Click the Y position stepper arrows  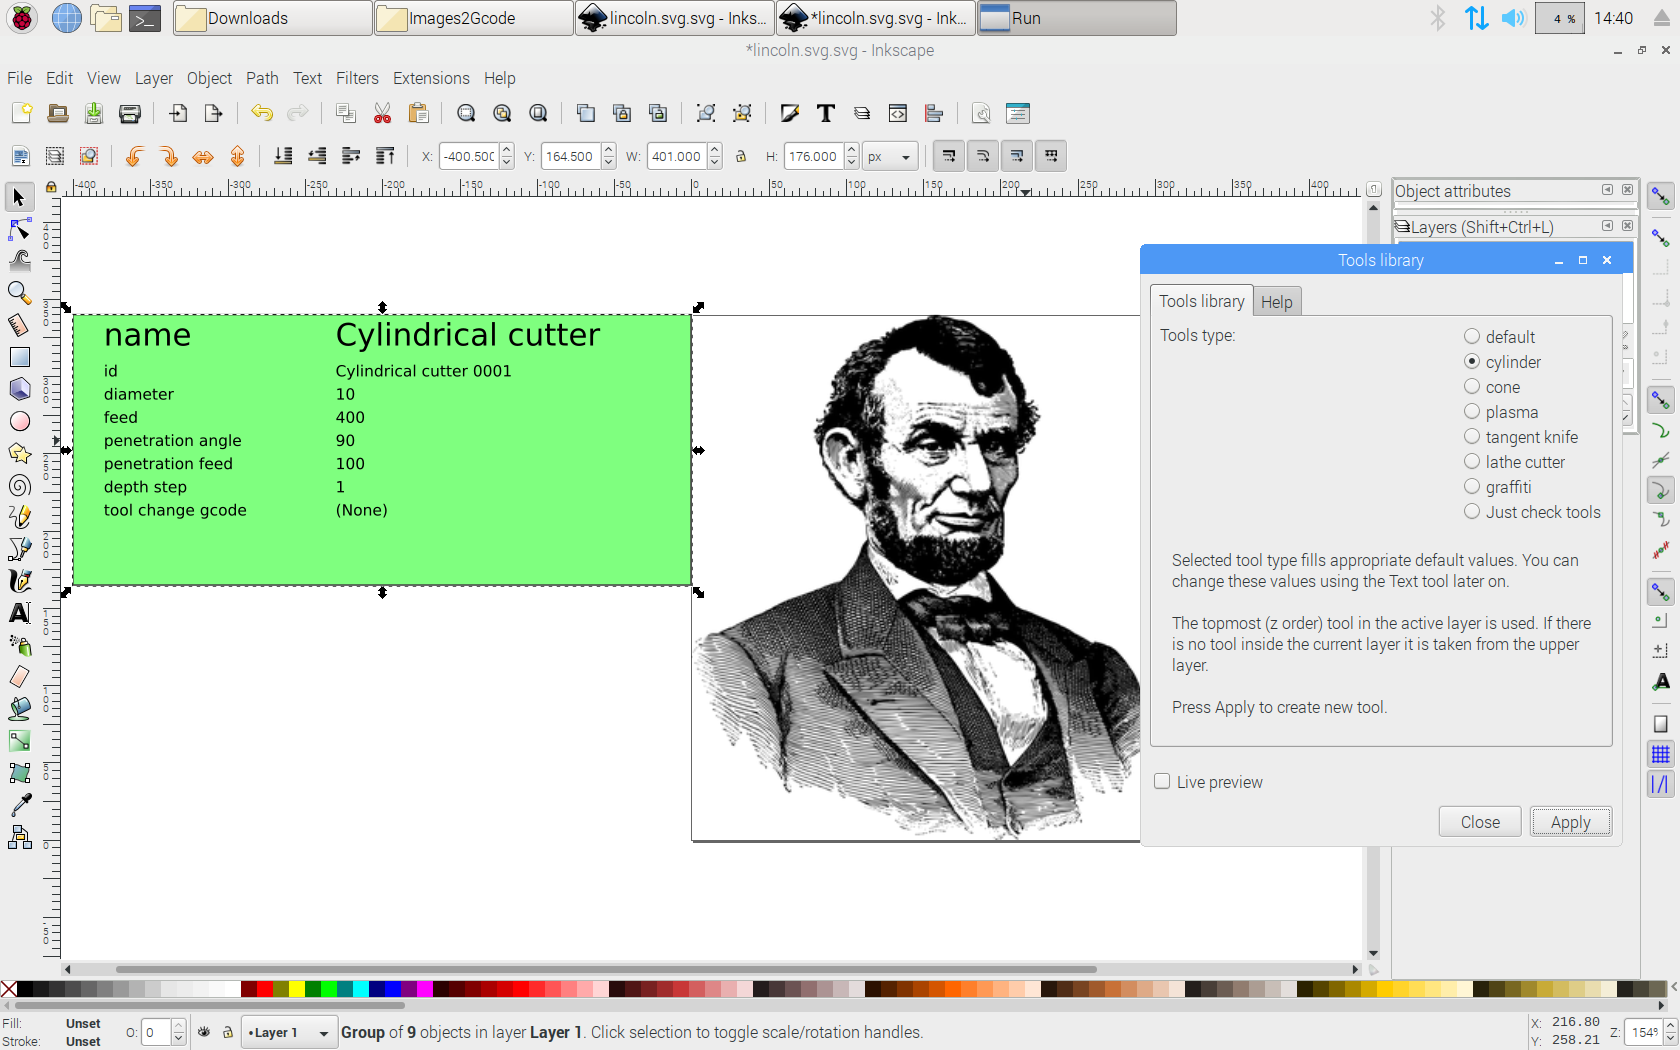point(608,156)
